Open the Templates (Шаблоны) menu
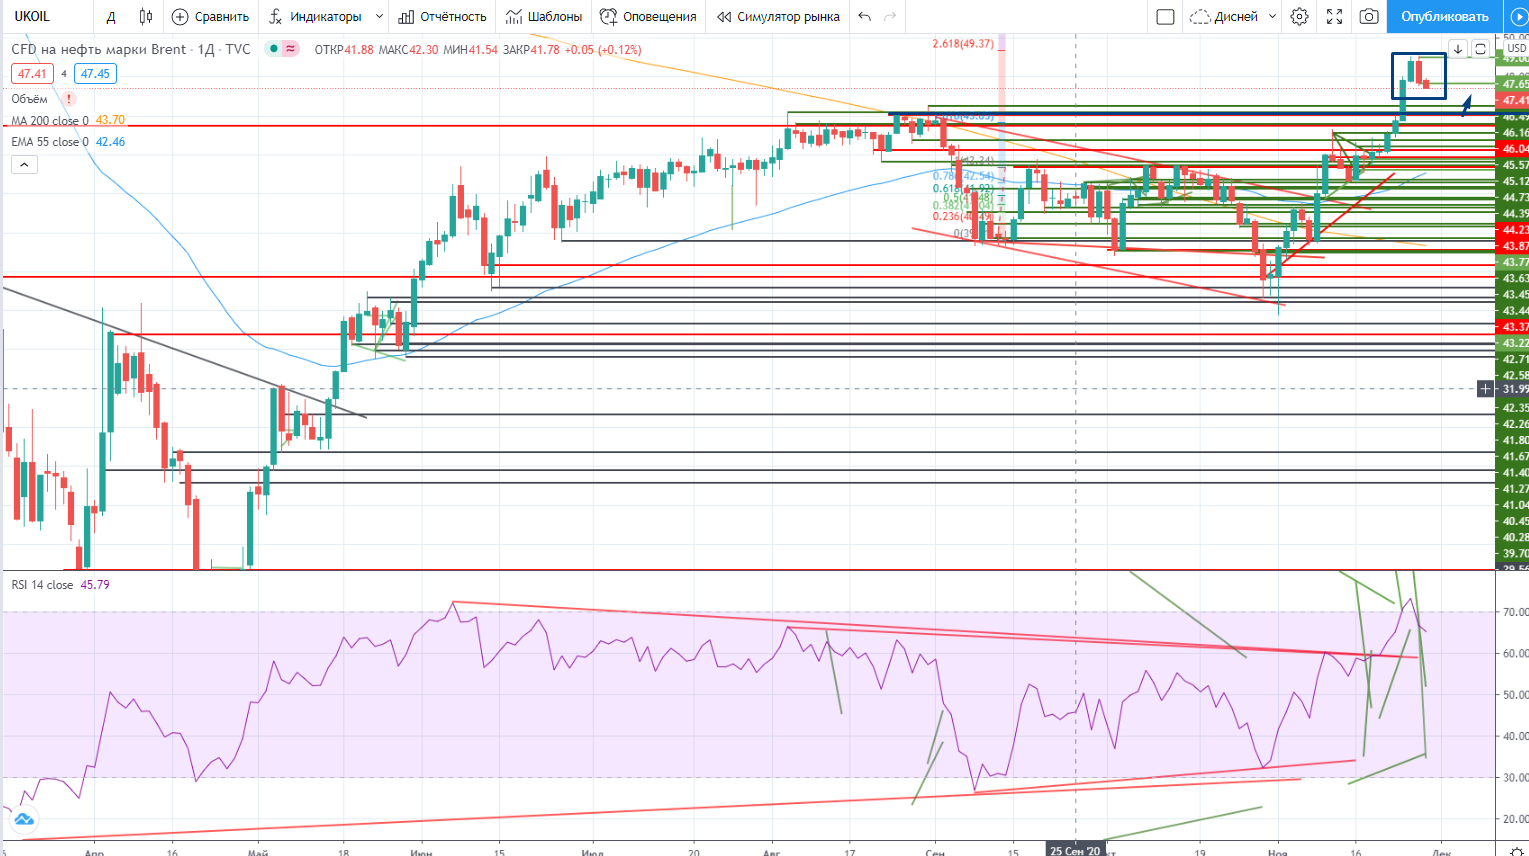Screen dimensions: 1529x856 tap(544, 16)
